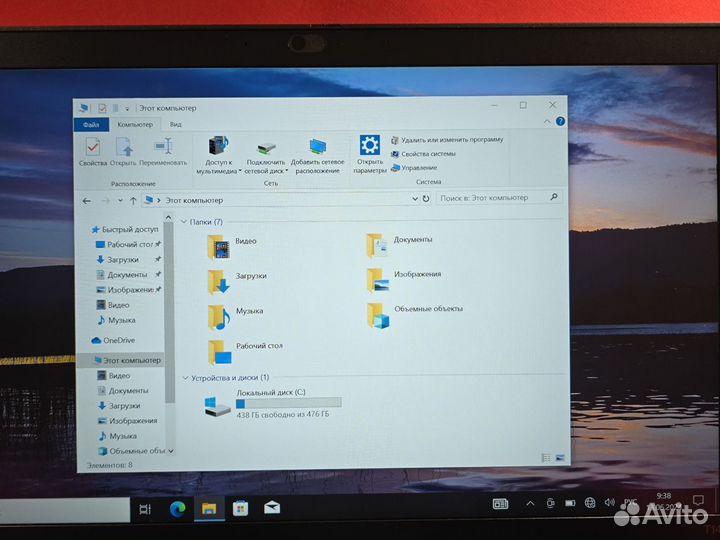Click the forward navigation arrow

pos(105,201)
